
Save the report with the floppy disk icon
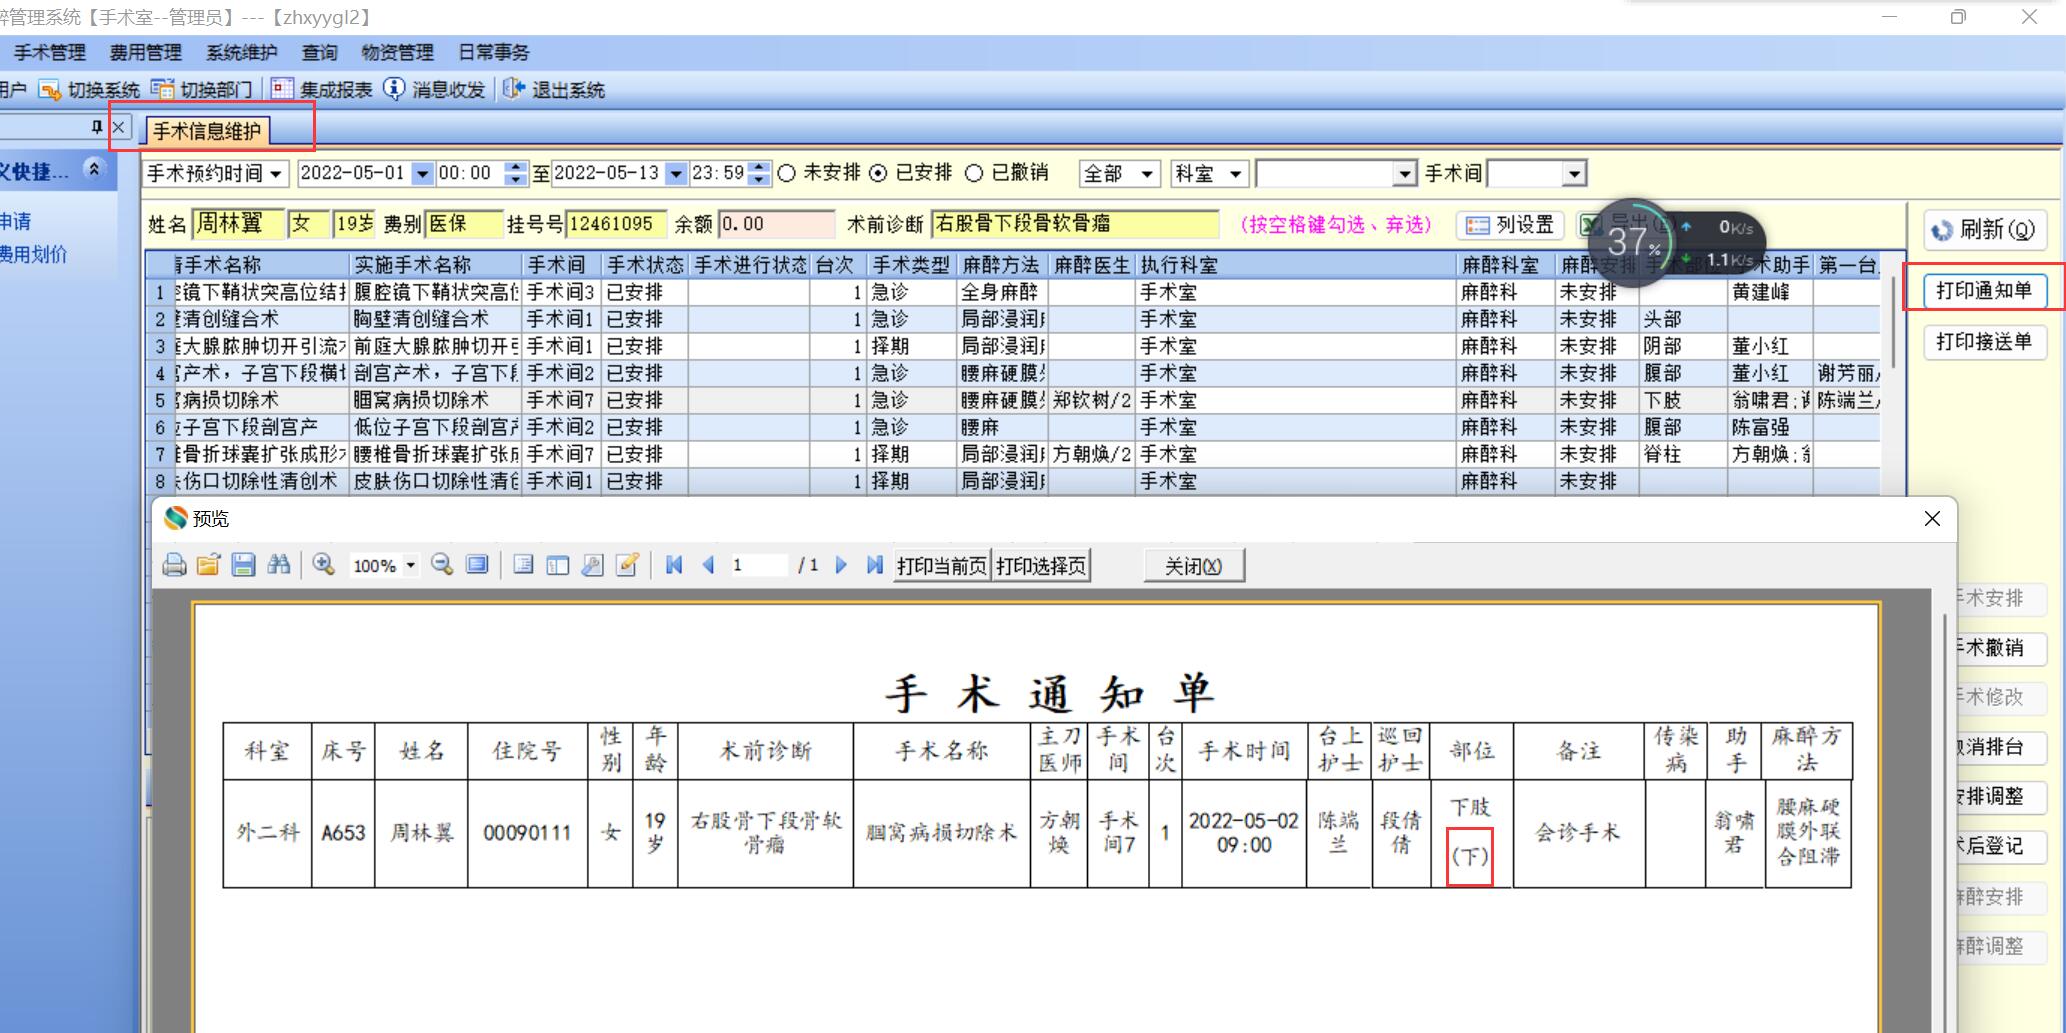[243, 565]
